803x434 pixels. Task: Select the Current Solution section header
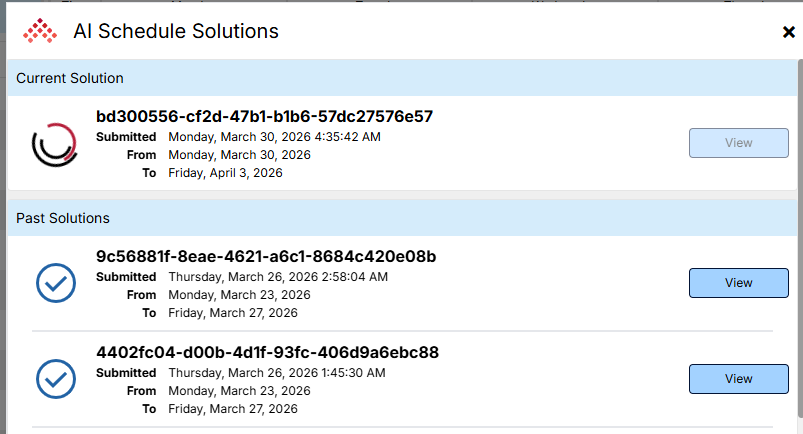70,78
